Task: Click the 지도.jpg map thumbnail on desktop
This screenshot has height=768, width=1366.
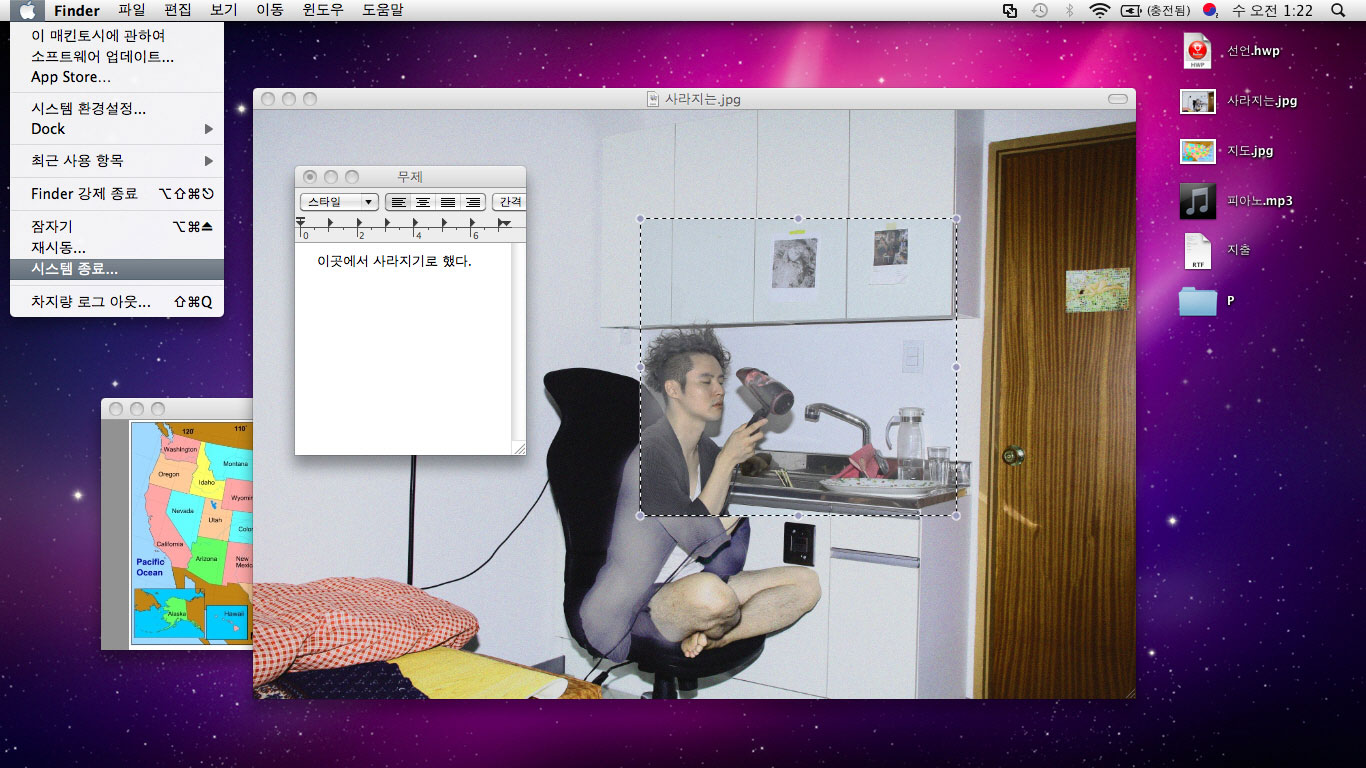Action: 1197,151
